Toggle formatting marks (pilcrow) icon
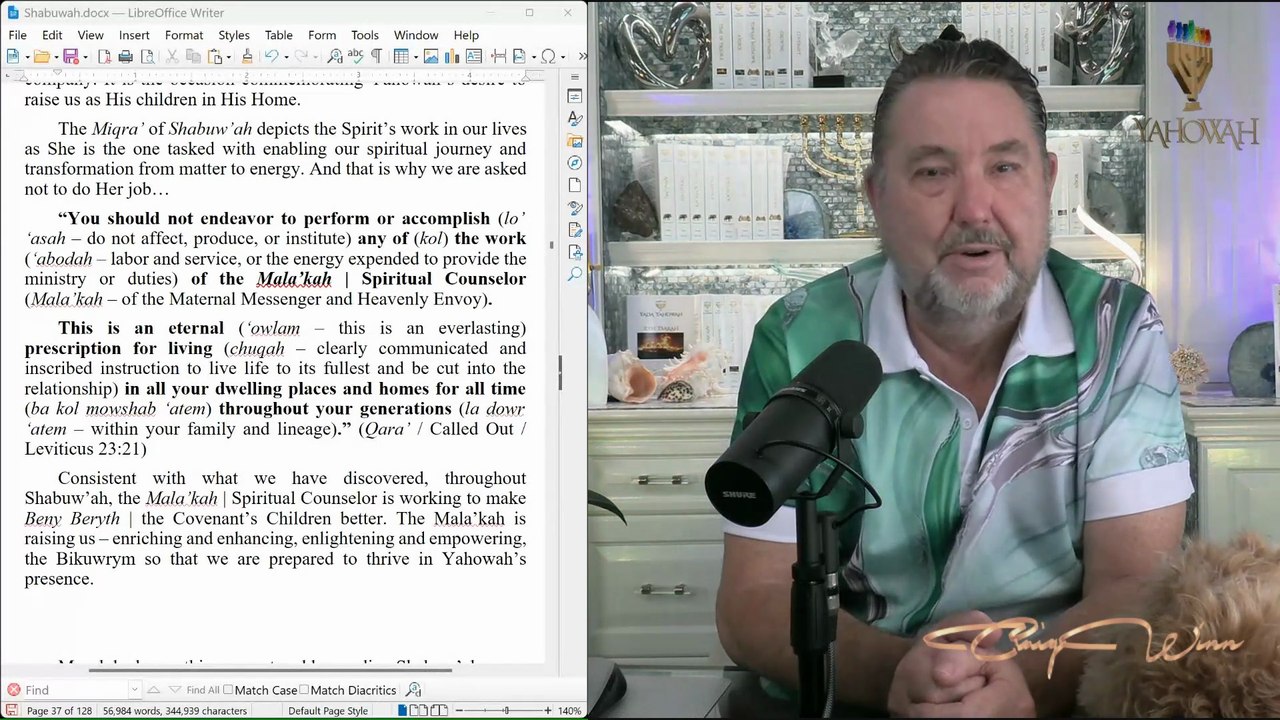Image resolution: width=1280 pixels, height=720 pixels. pos(376,56)
